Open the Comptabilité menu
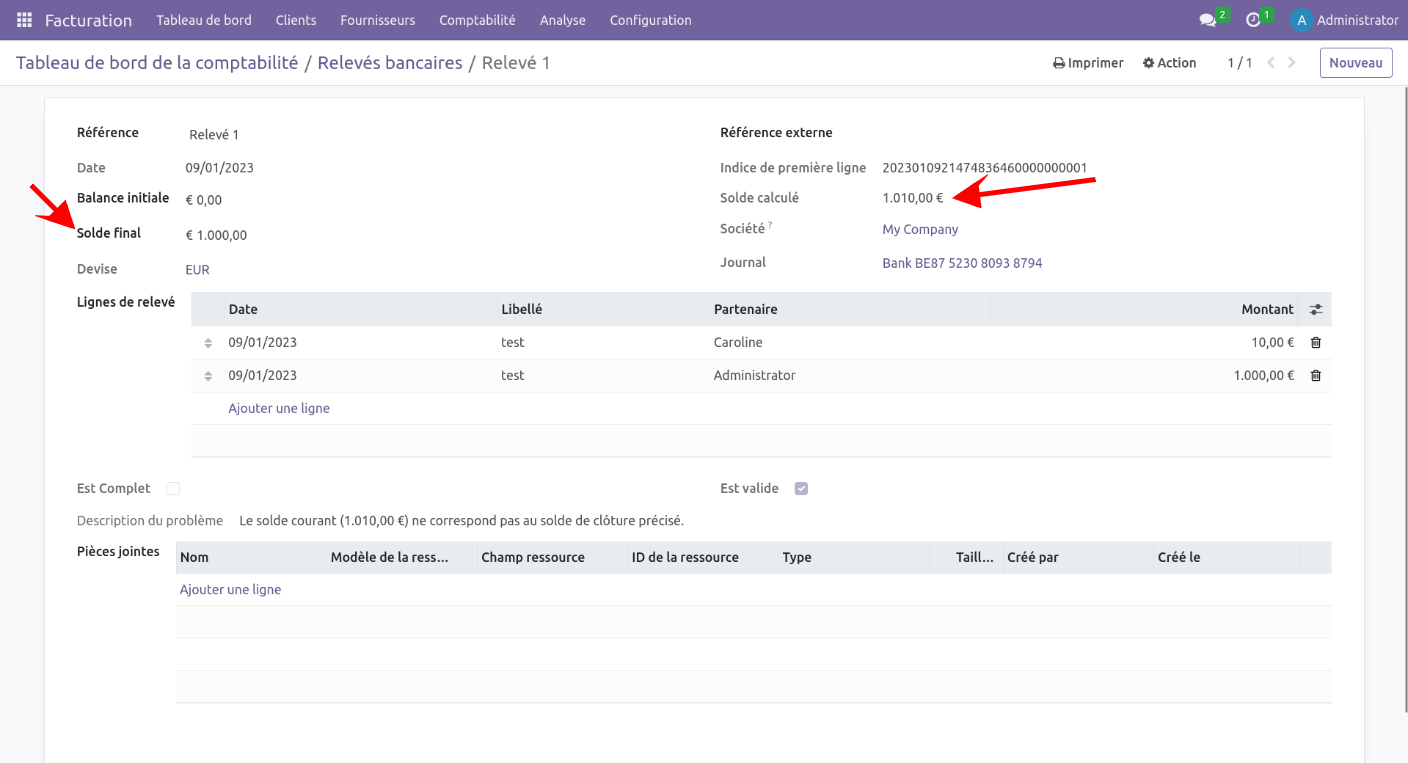1408x763 pixels. pyautogui.click(x=477, y=20)
